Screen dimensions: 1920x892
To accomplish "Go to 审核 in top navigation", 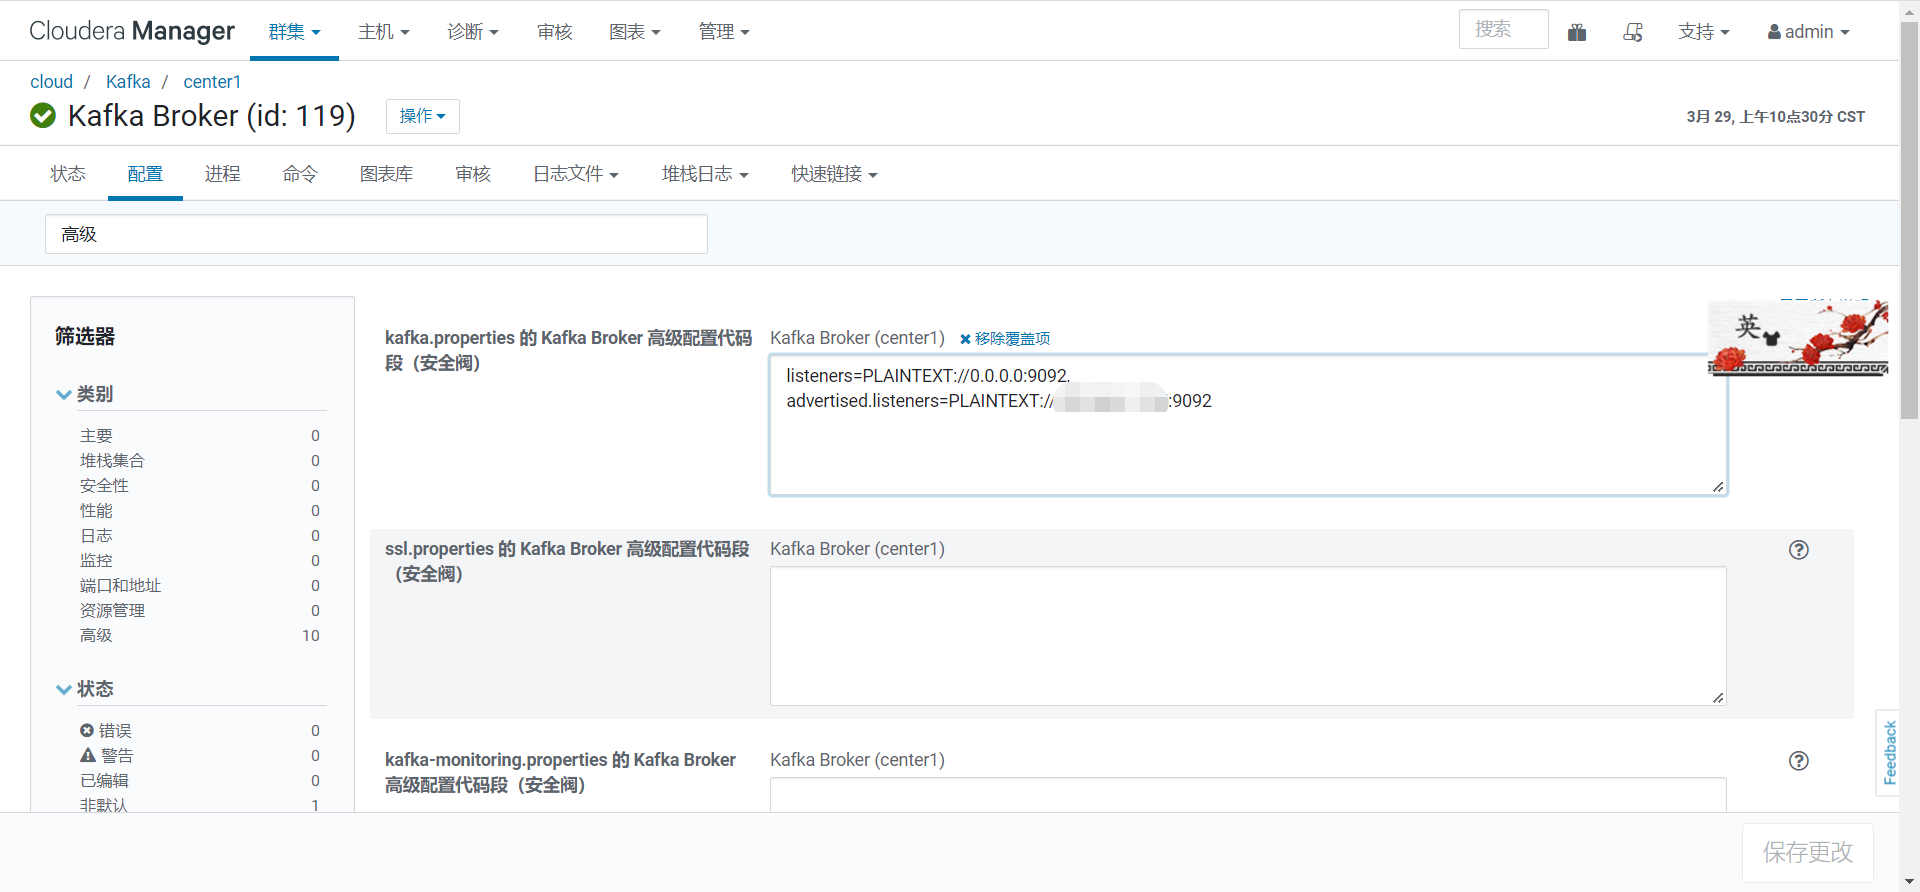I will [555, 32].
